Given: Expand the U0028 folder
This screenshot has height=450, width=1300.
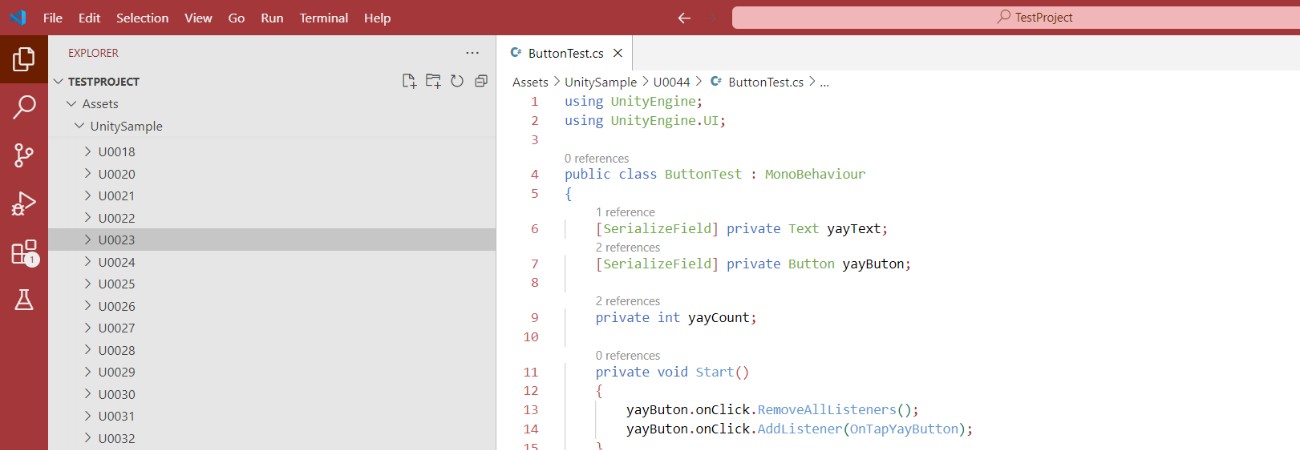Looking at the screenshot, I should pyautogui.click(x=271, y=350).
